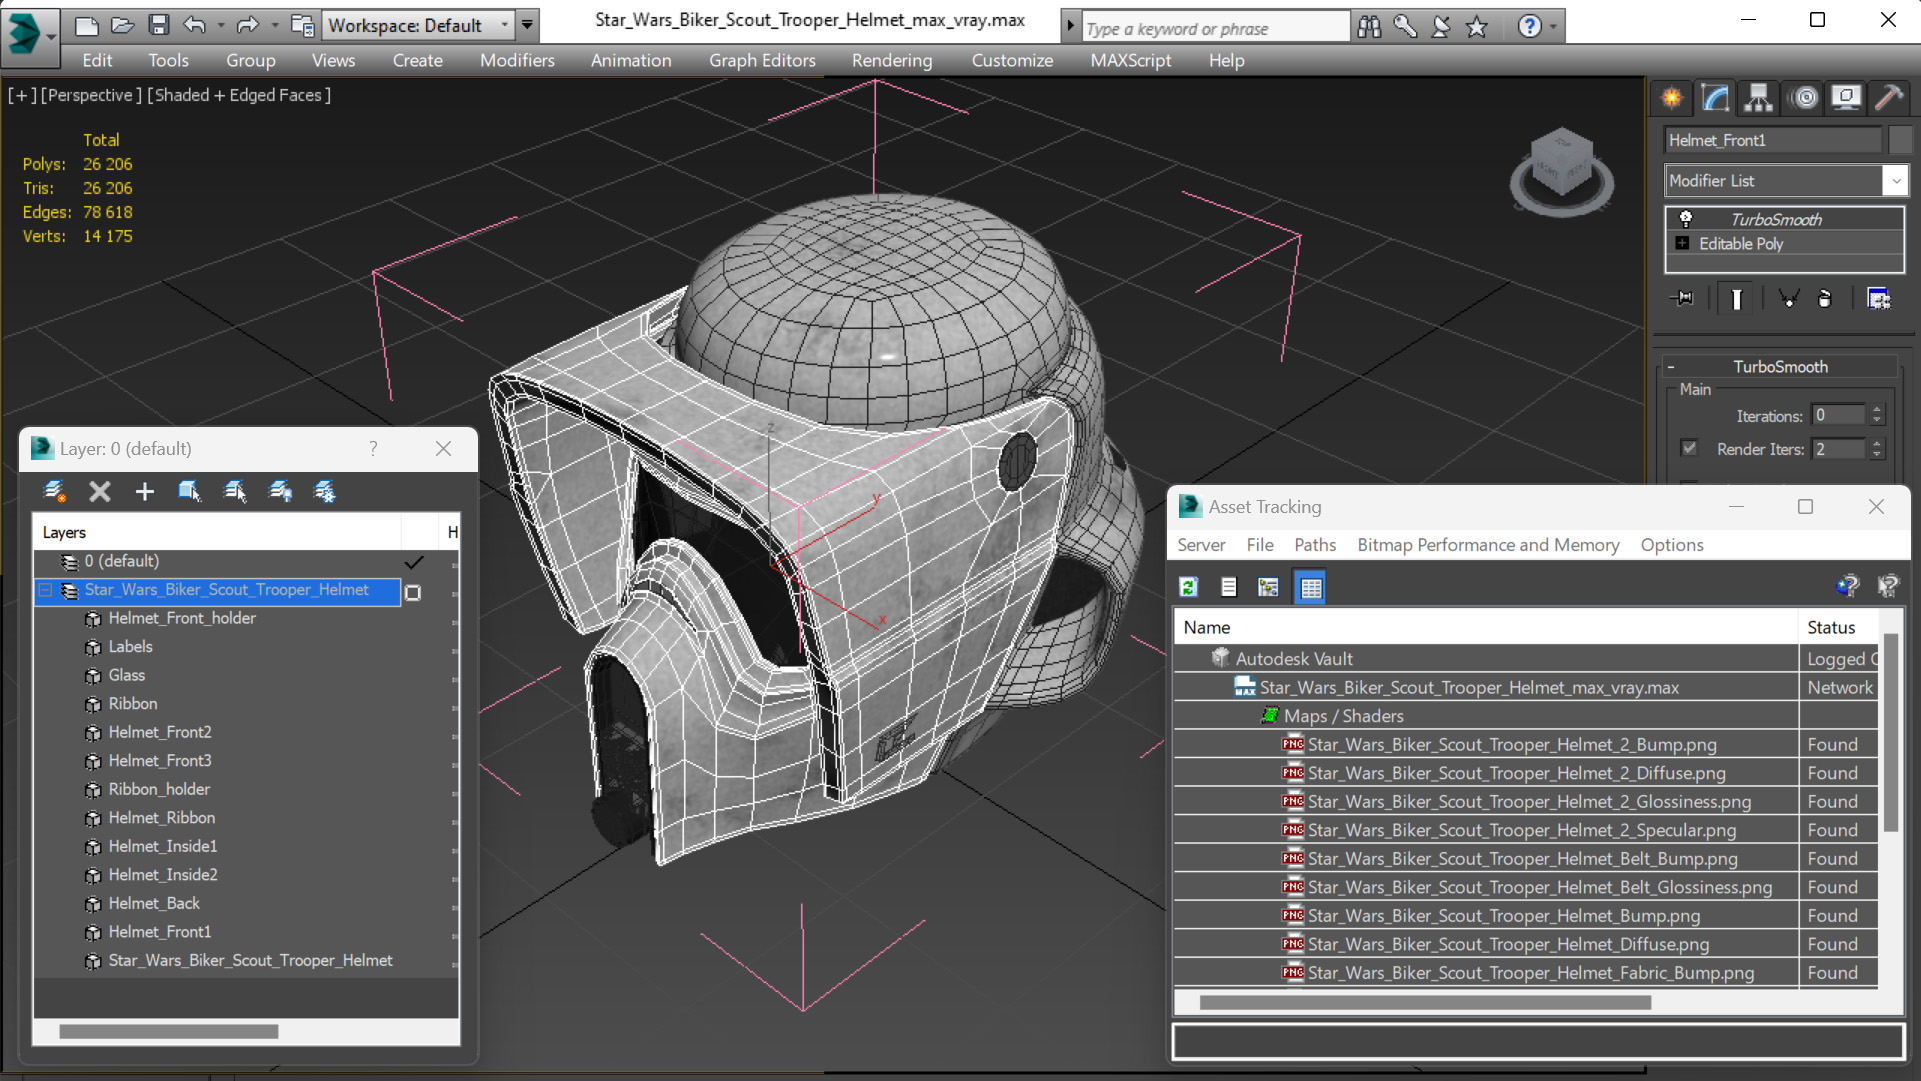Viewport: 1921px width, 1081px height.
Task: Increase the Iterations spinner value
Action: tap(1877, 409)
